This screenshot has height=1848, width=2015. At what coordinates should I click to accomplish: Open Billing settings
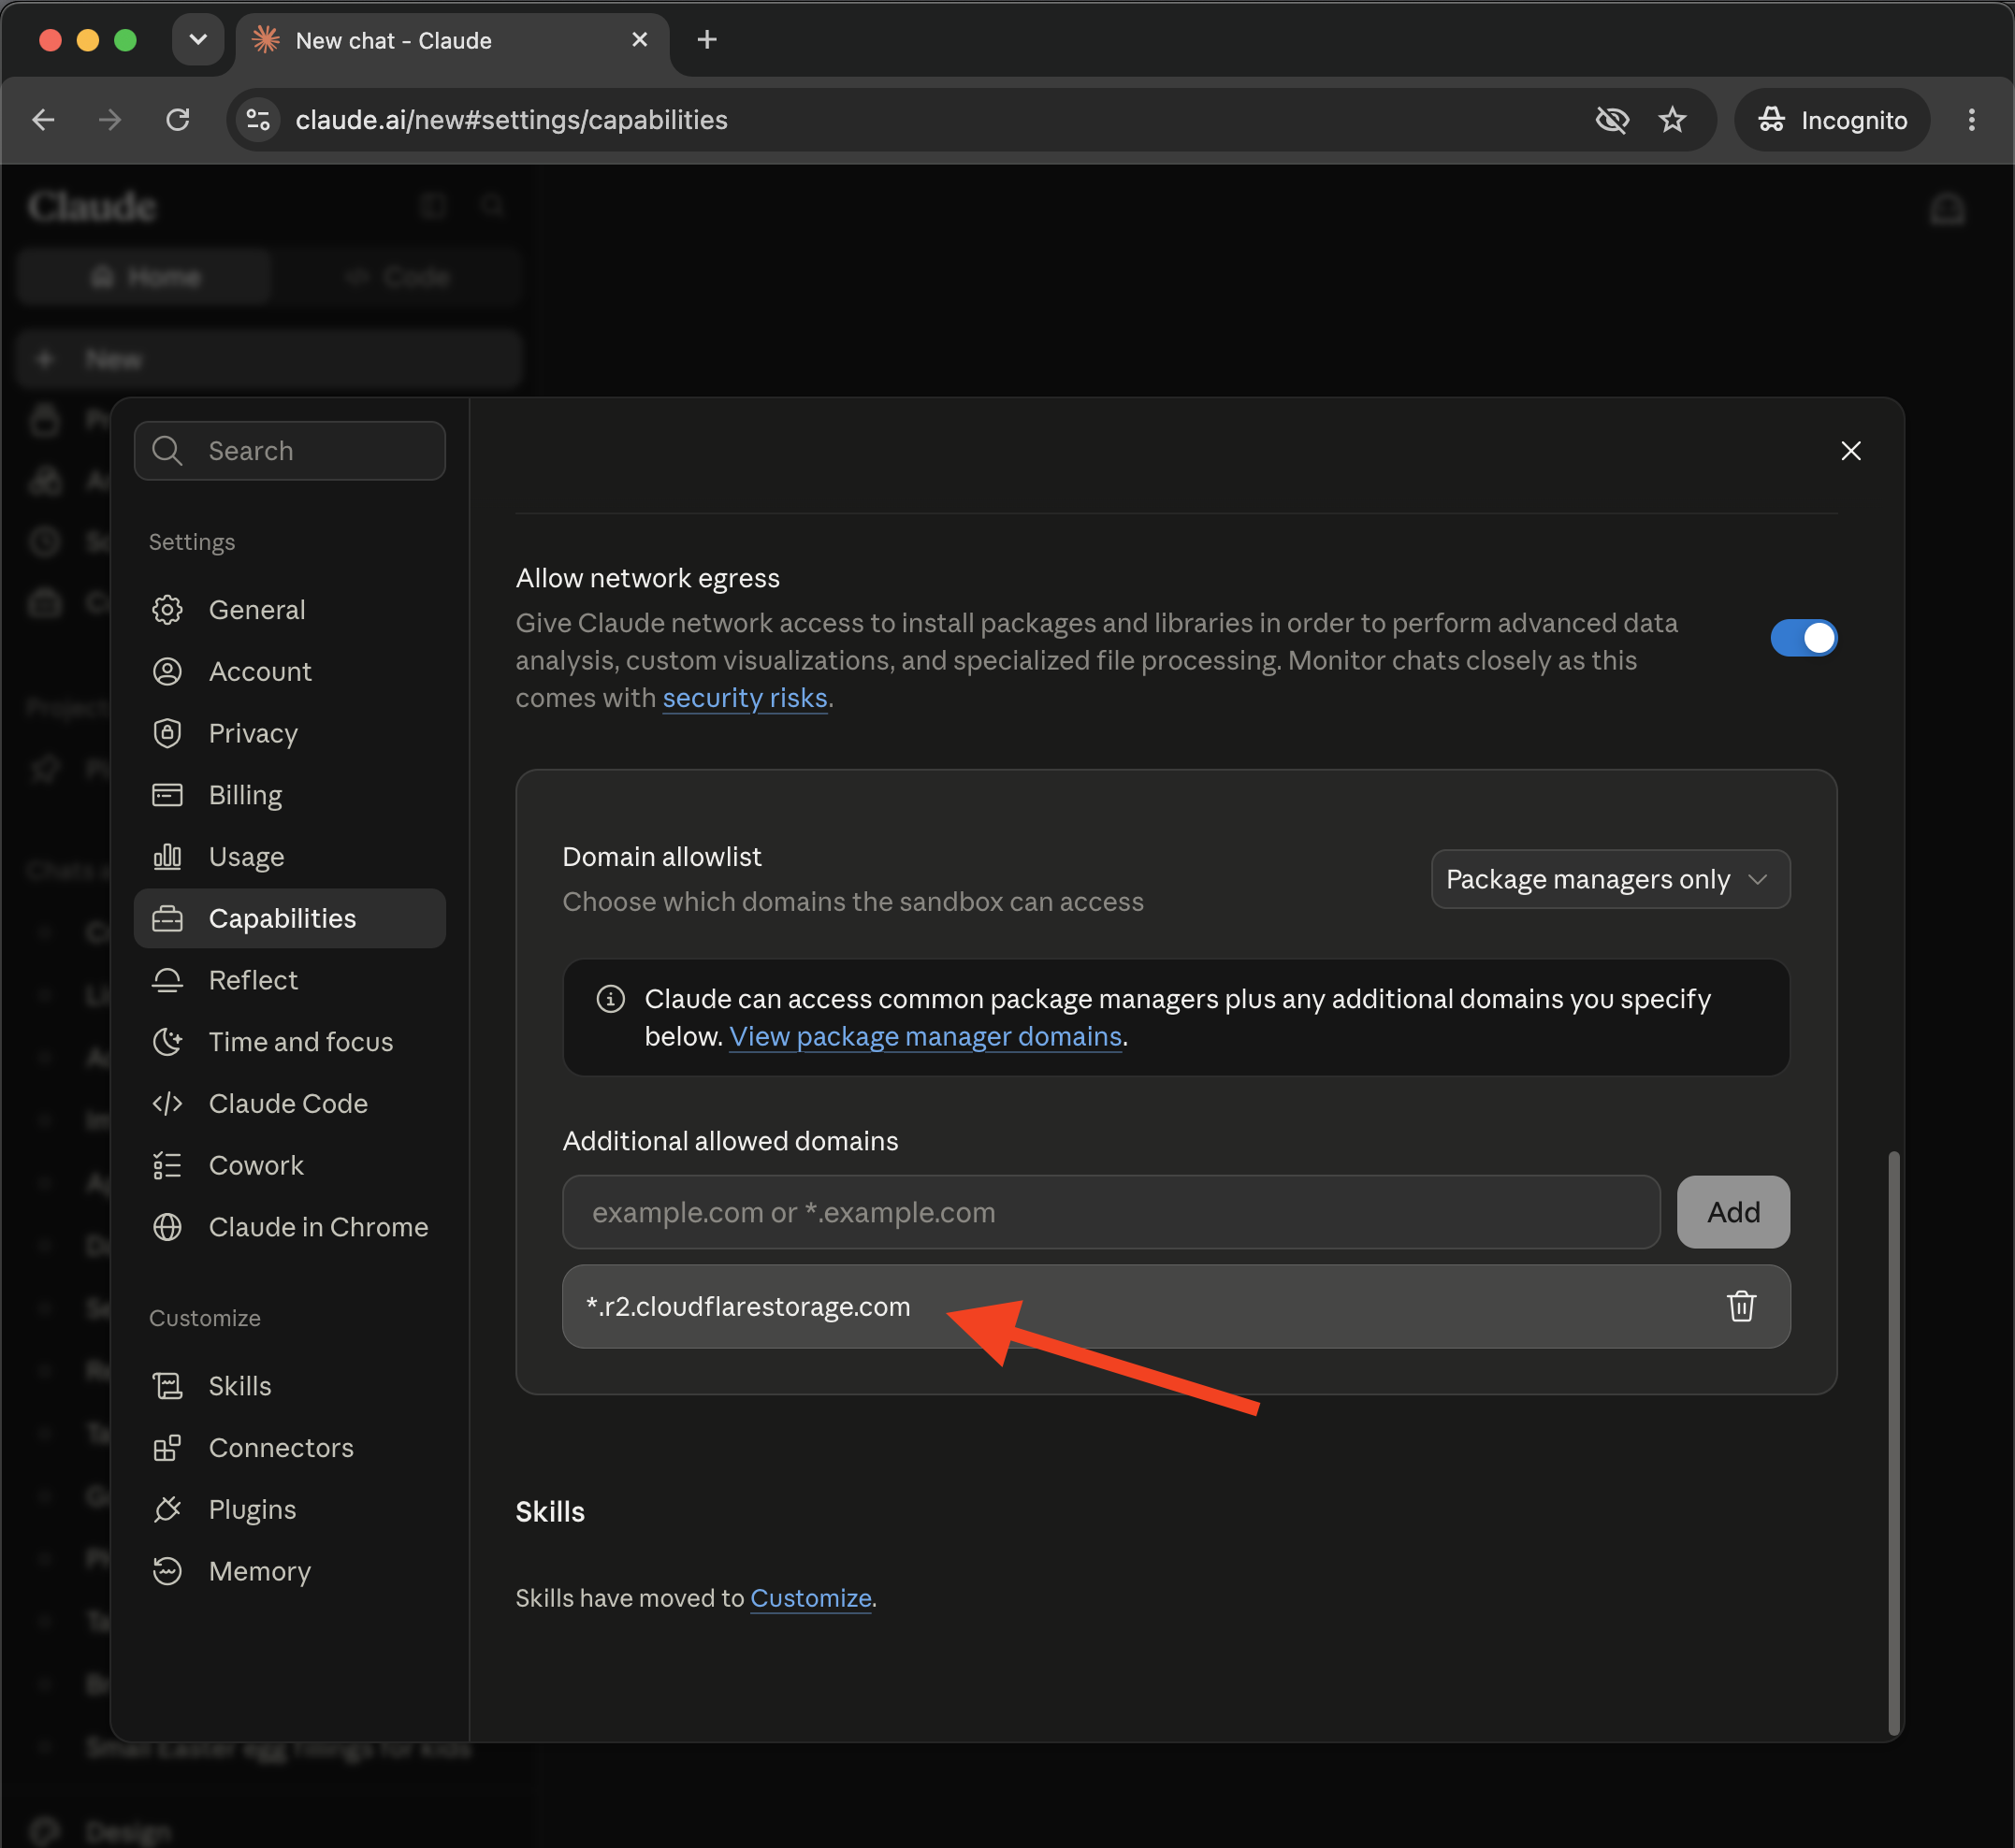point(289,795)
